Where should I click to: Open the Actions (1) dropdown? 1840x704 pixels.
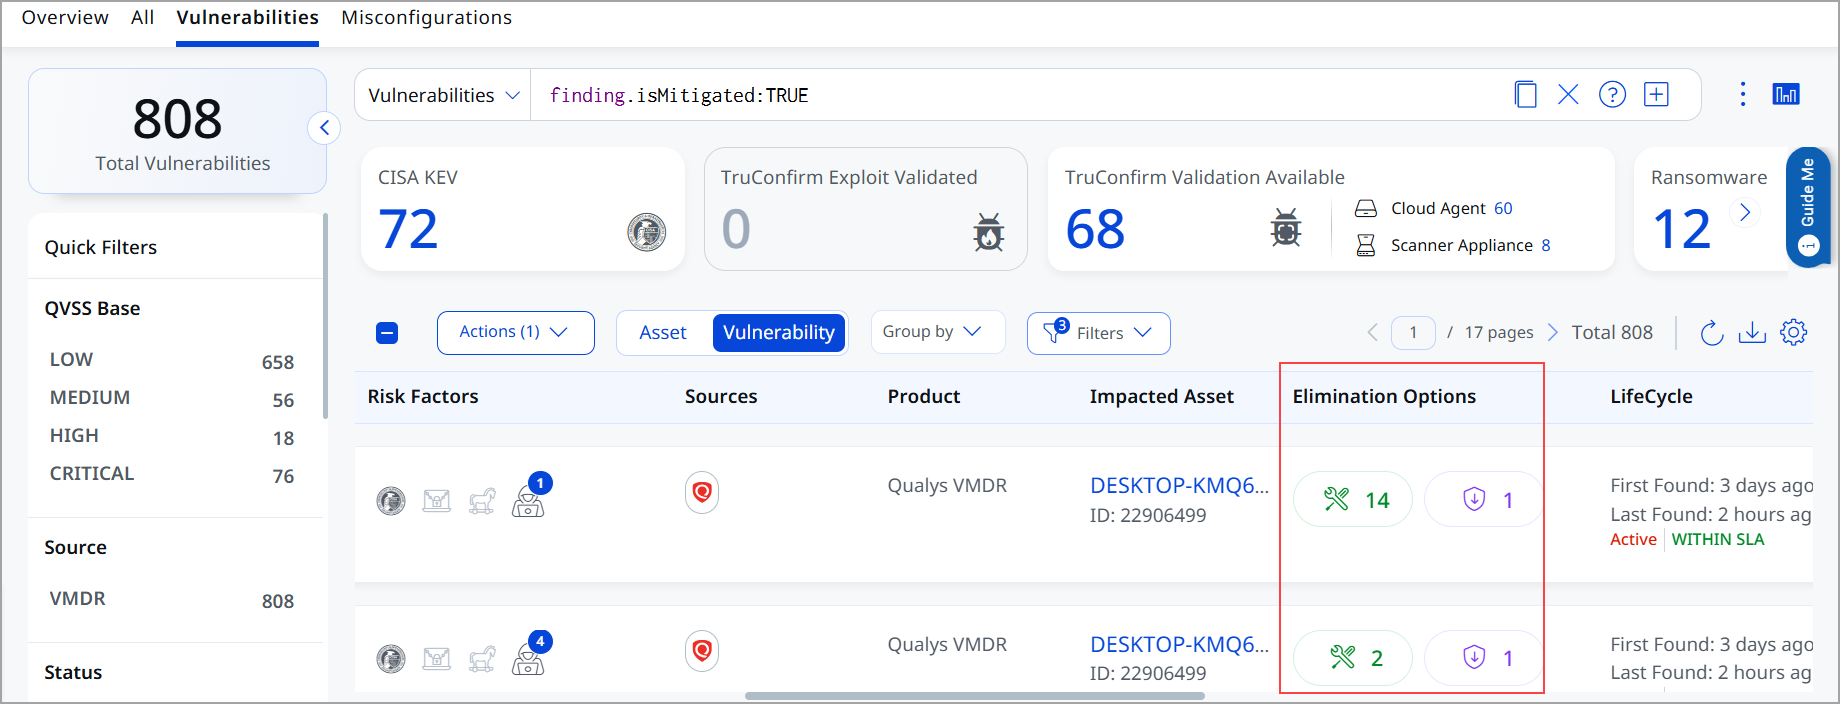(515, 332)
